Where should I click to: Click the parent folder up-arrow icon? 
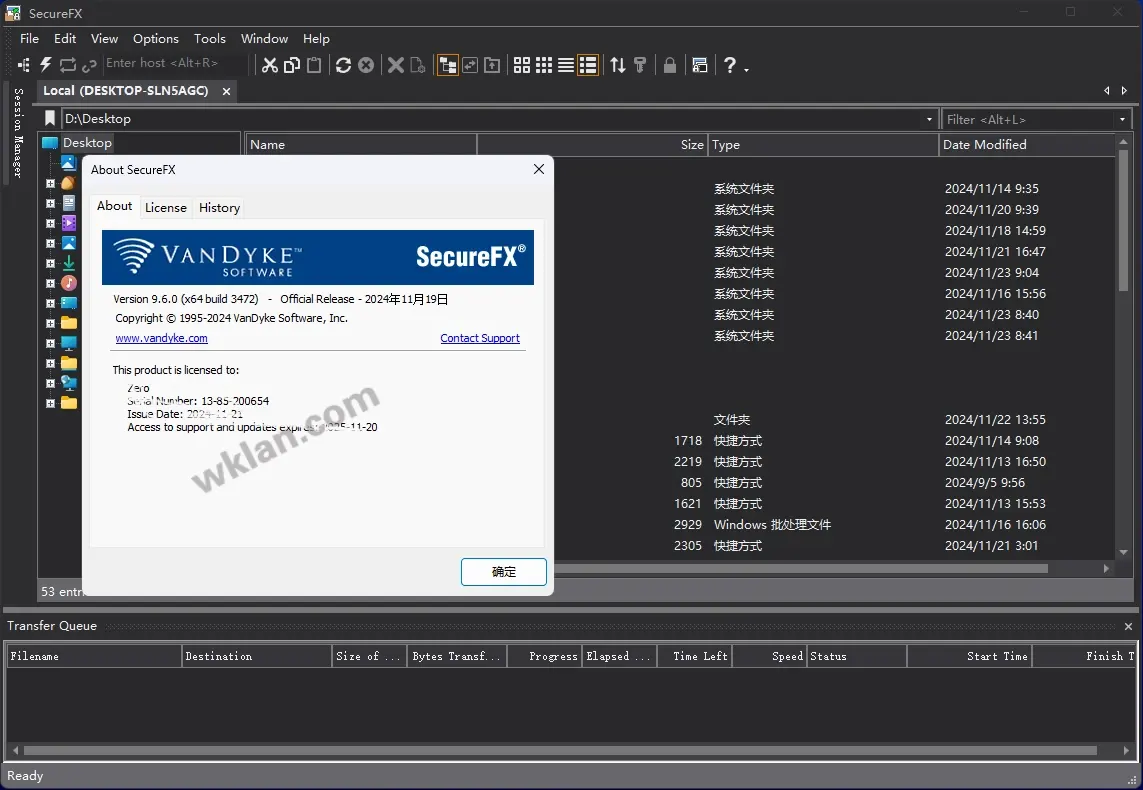[x=492, y=65]
